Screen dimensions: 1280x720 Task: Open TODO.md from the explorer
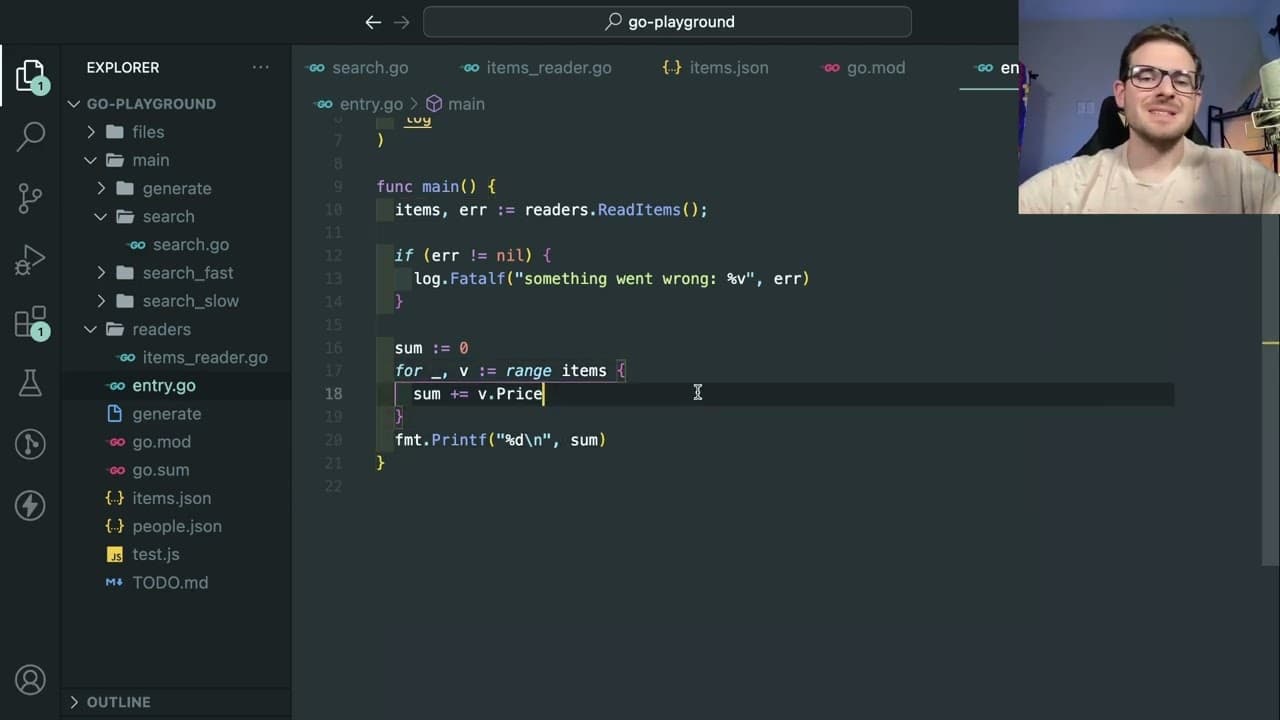point(171,583)
